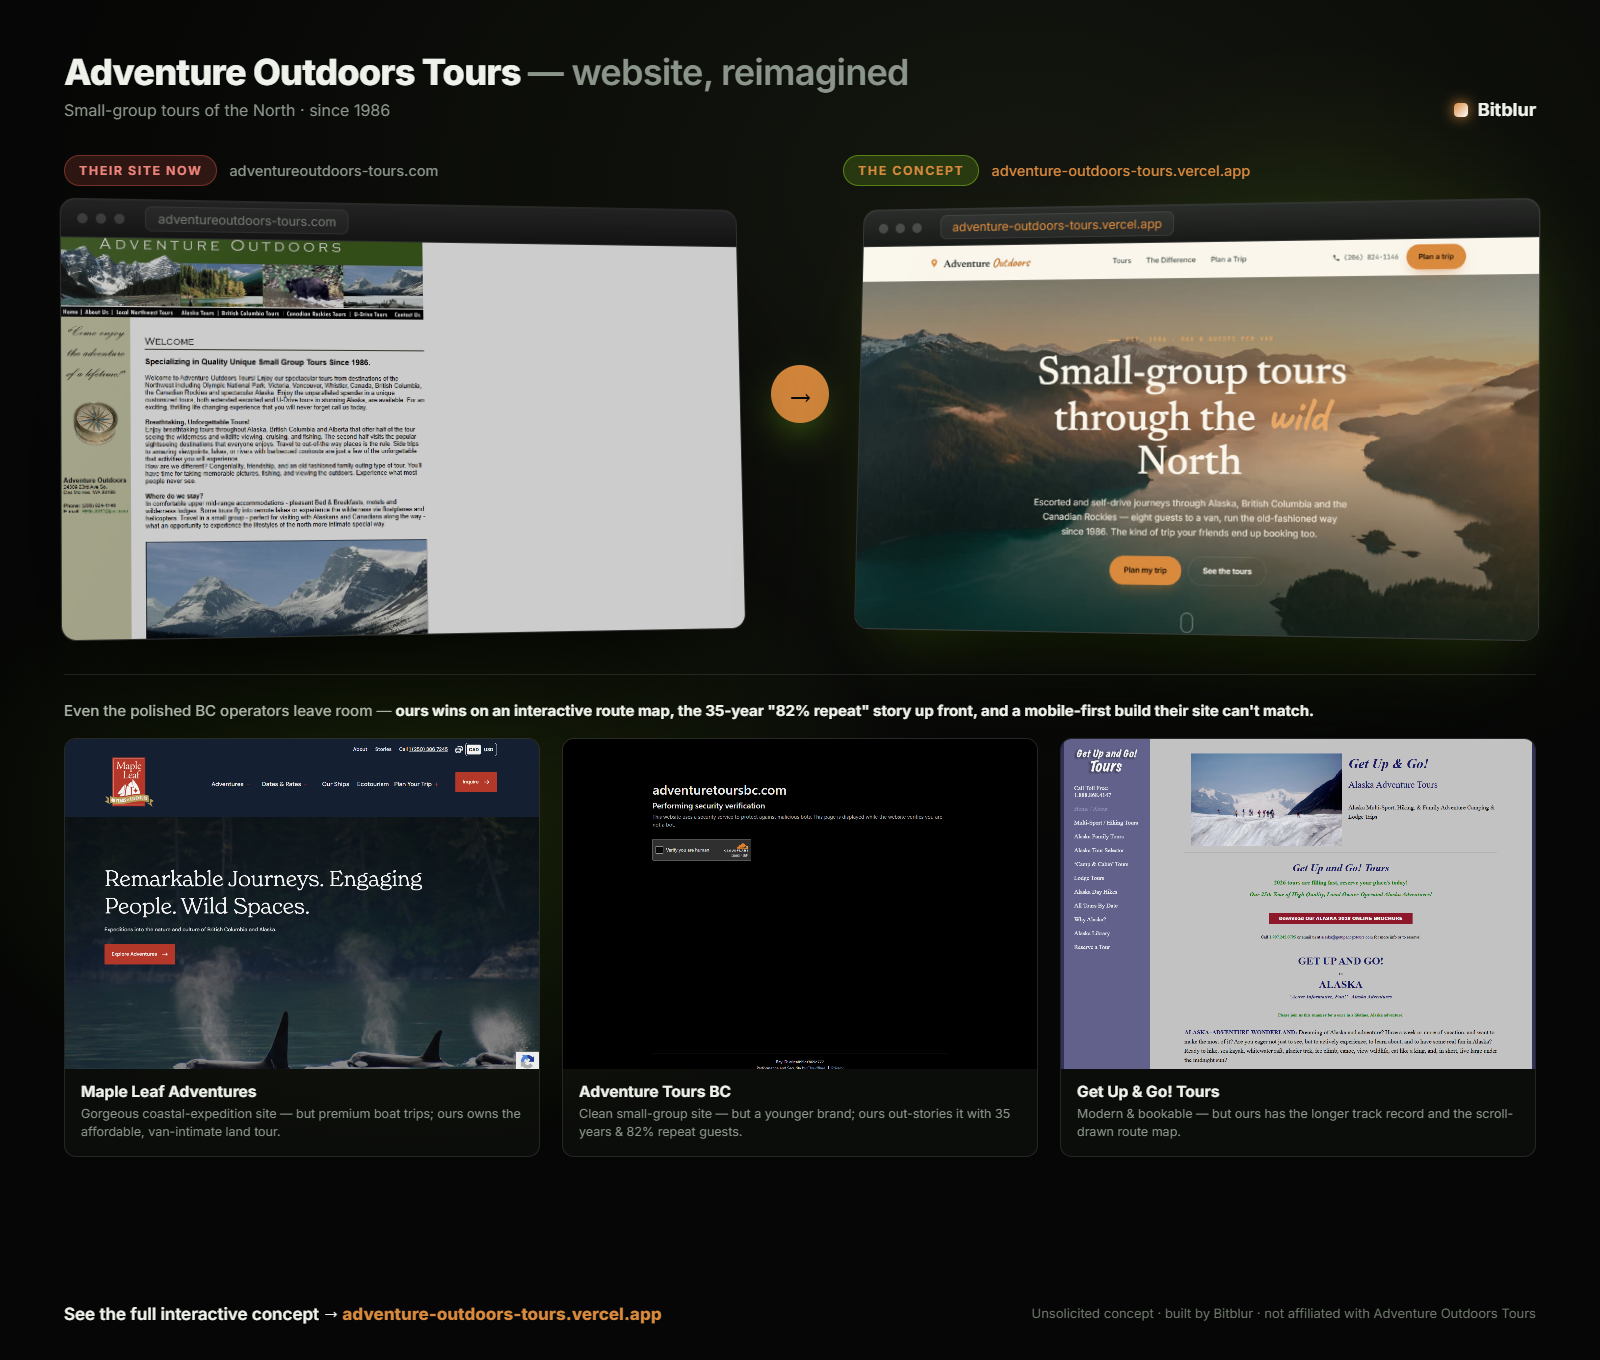Viewport: 1600px width, 1360px height.
Task: Open About in the Maple Leaf top bar
Action: 360,749
